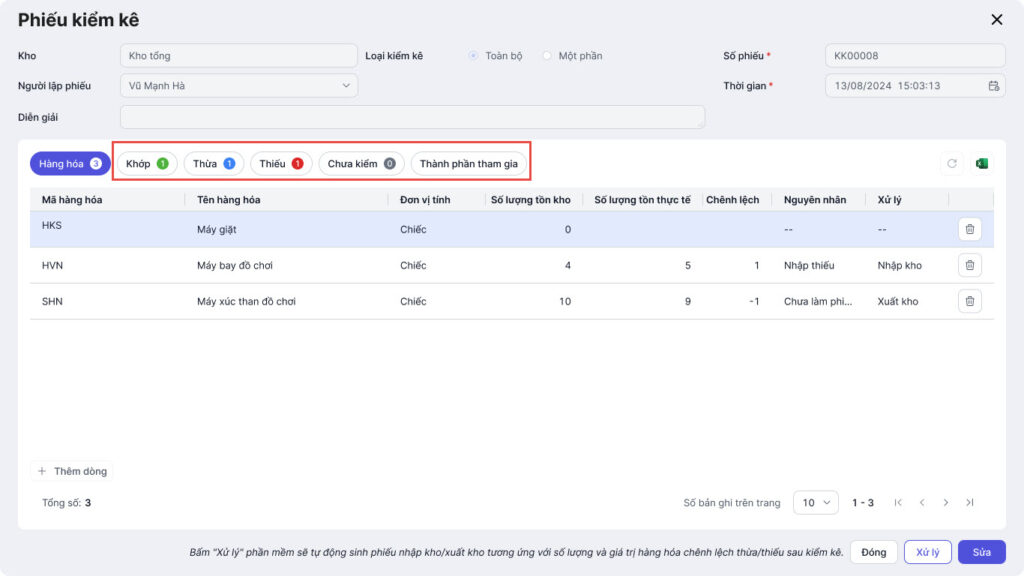The image size is (1024, 576).
Task: Remove the SHN row using trash icon
Action: pos(969,301)
